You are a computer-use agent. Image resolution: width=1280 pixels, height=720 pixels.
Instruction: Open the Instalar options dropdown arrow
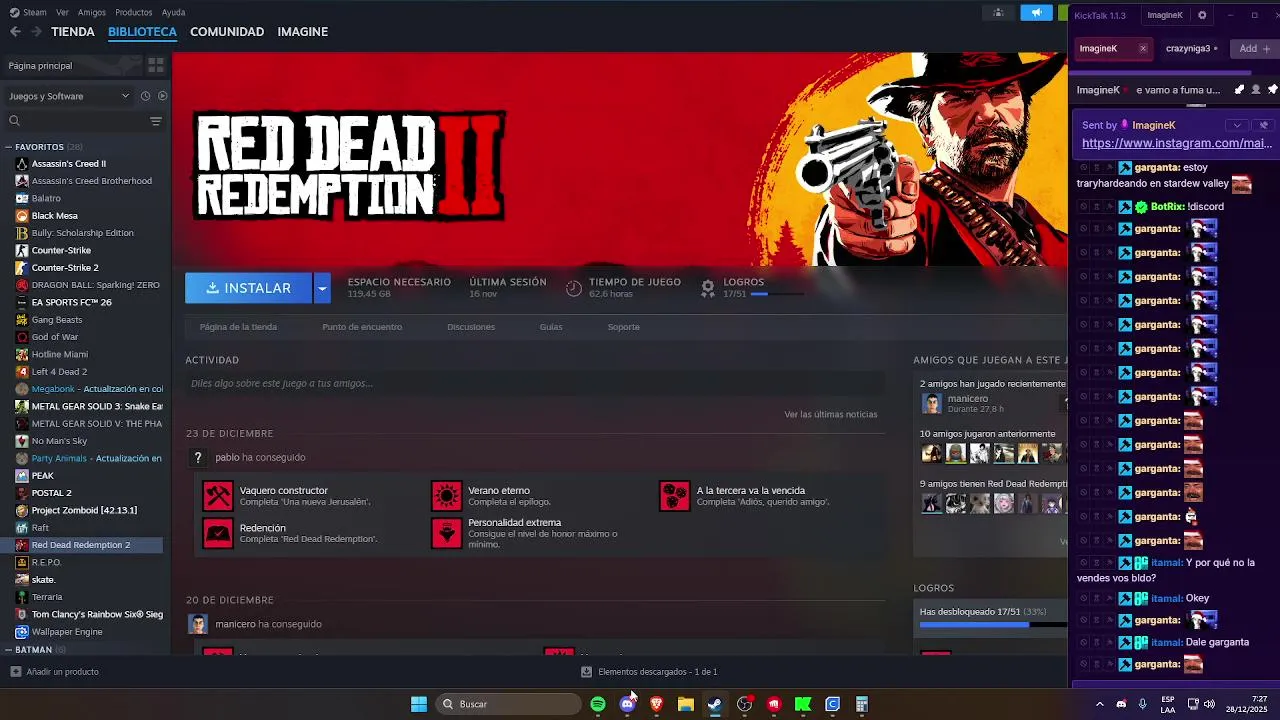point(322,288)
